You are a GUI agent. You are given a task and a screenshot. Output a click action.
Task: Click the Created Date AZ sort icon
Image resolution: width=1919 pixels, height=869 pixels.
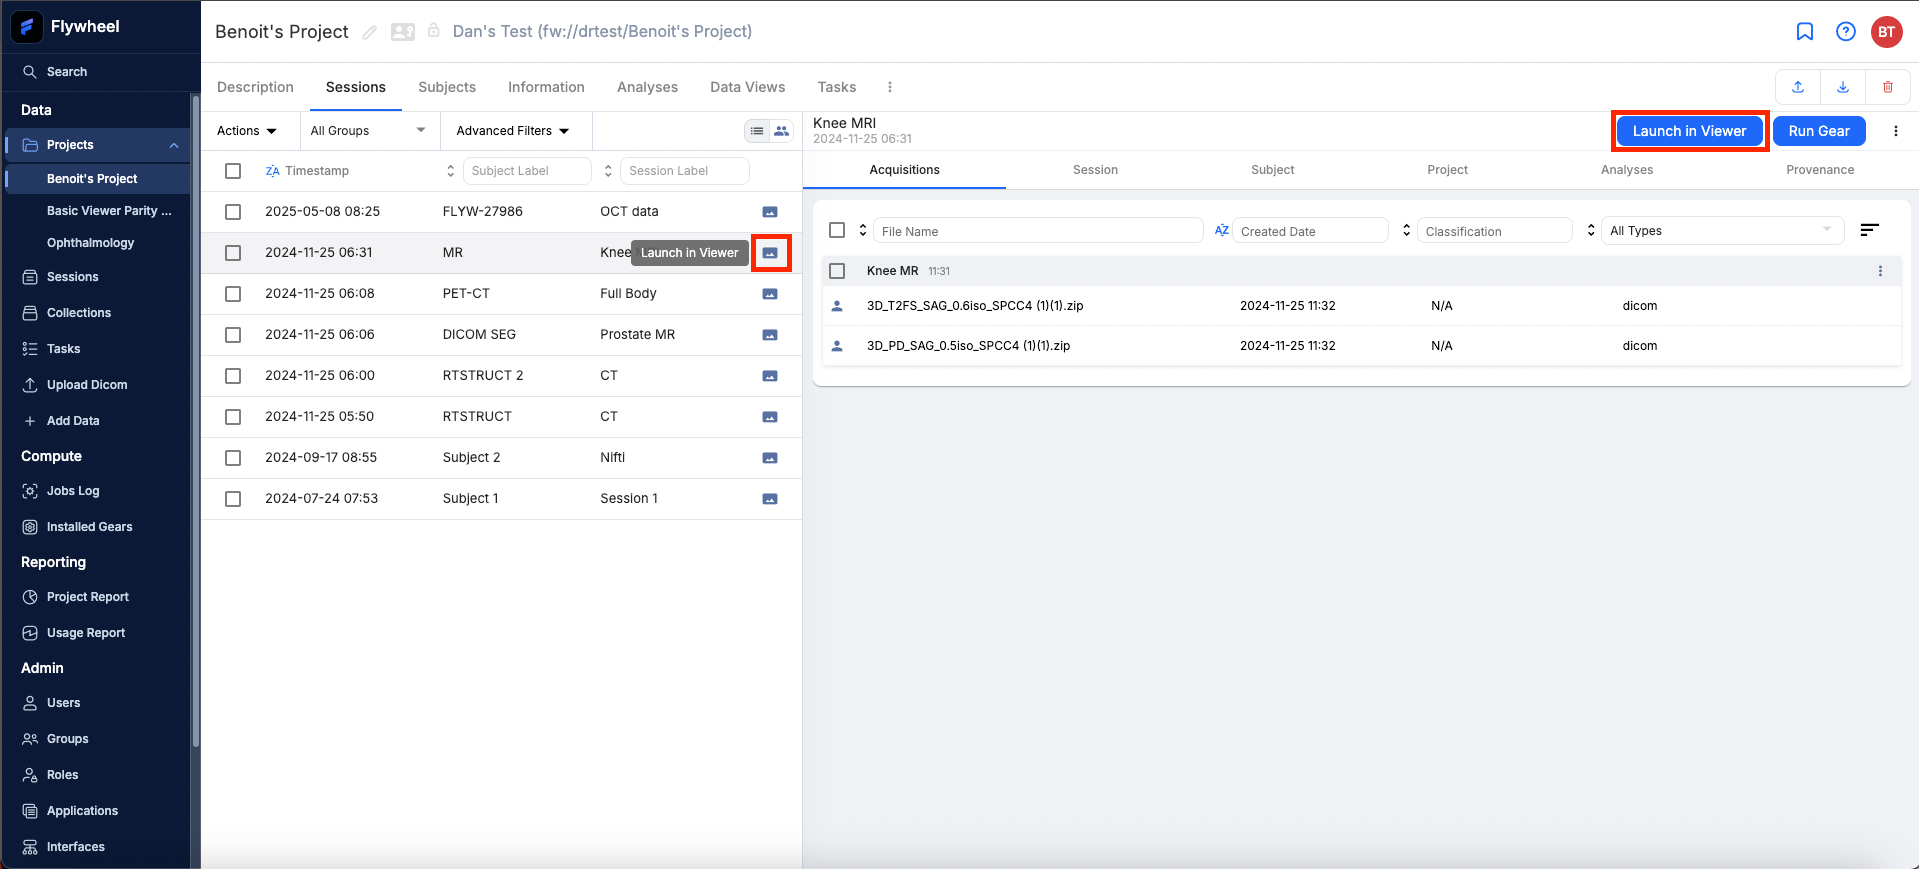pyautogui.click(x=1222, y=230)
